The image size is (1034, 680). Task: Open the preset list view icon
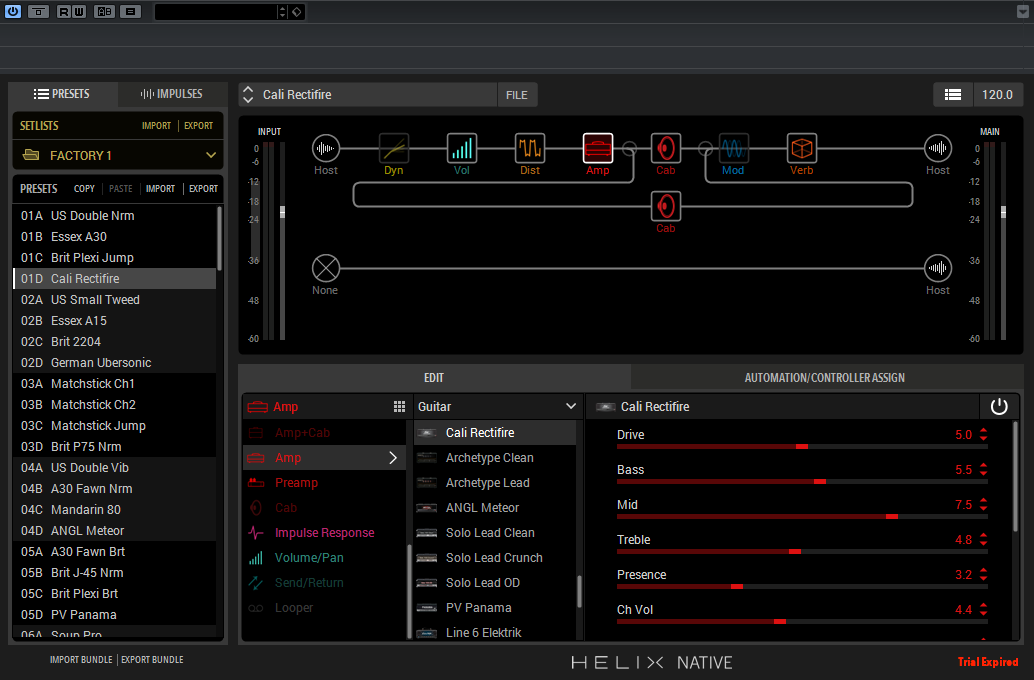coord(953,94)
